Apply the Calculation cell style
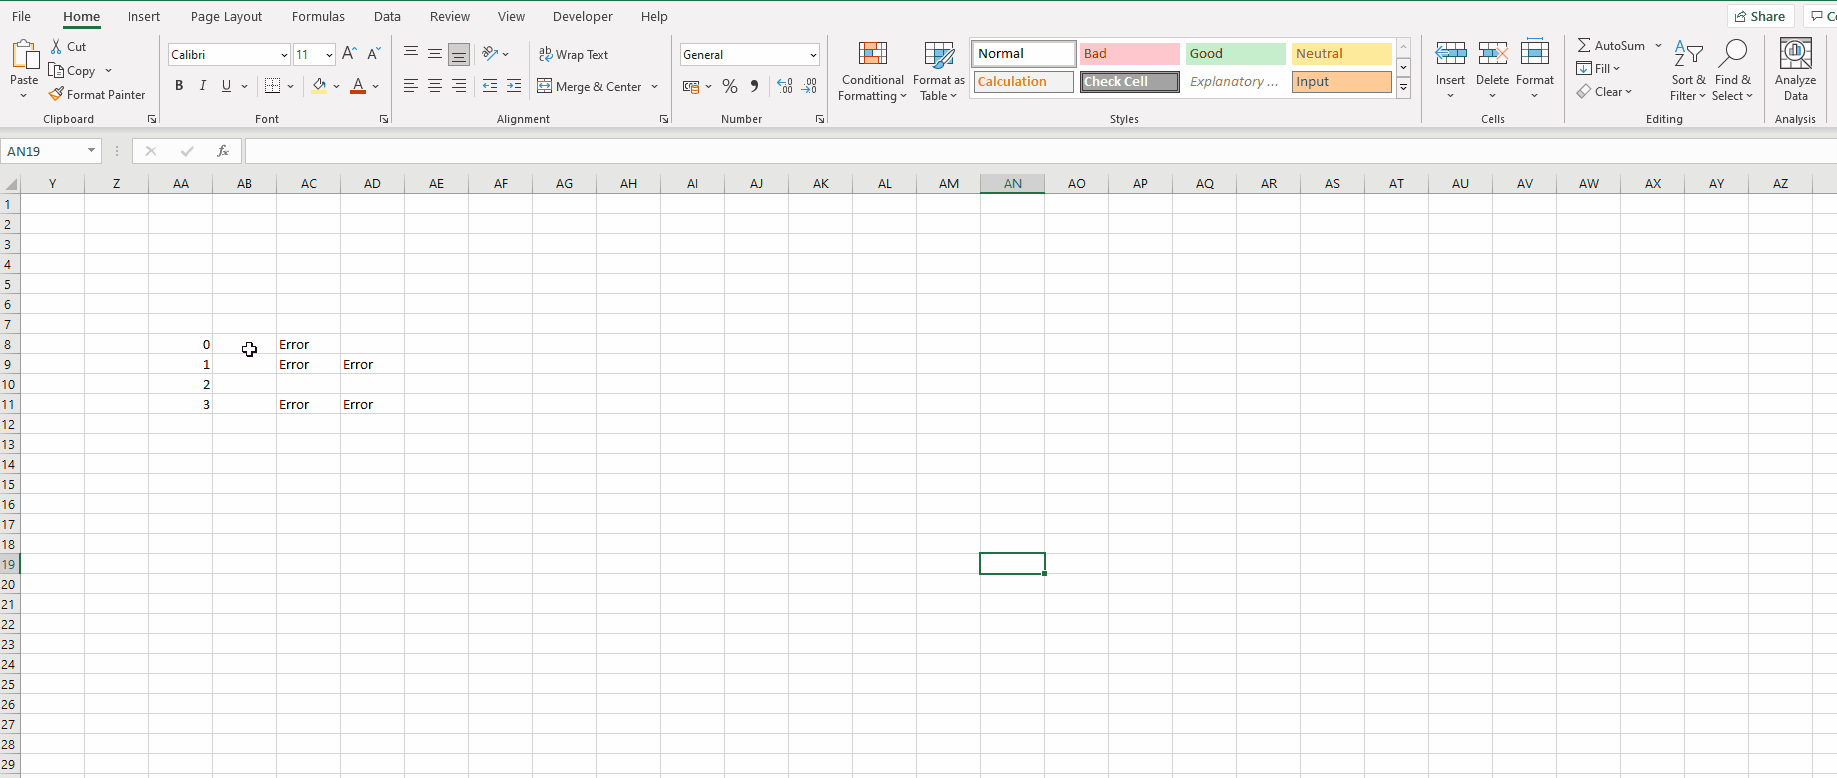The image size is (1837, 778). pos(1024,82)
